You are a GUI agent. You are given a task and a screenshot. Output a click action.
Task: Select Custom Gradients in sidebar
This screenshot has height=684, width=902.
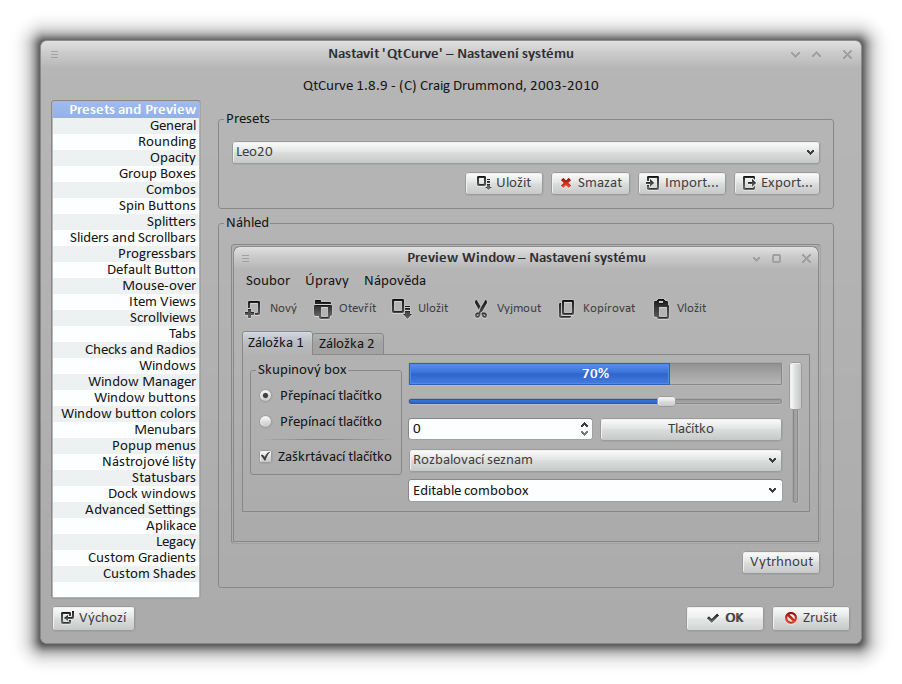[126, 558]
